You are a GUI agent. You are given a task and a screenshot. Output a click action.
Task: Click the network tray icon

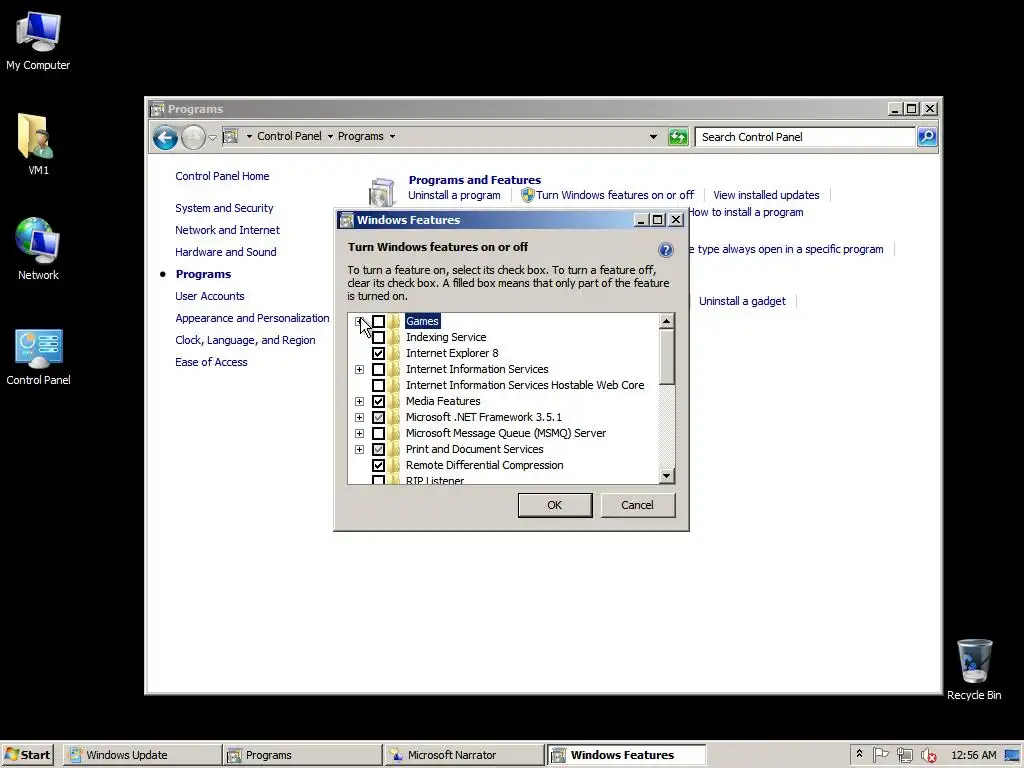[904, 755]
